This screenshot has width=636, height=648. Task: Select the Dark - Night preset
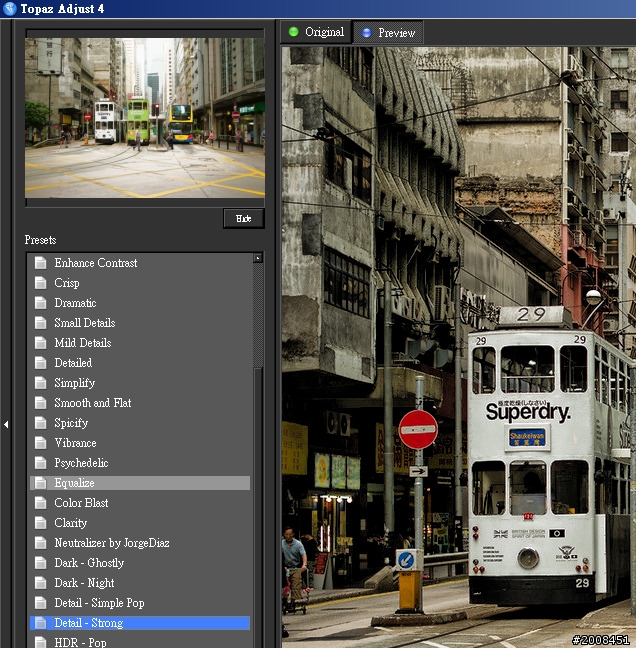tap(140, 583)
